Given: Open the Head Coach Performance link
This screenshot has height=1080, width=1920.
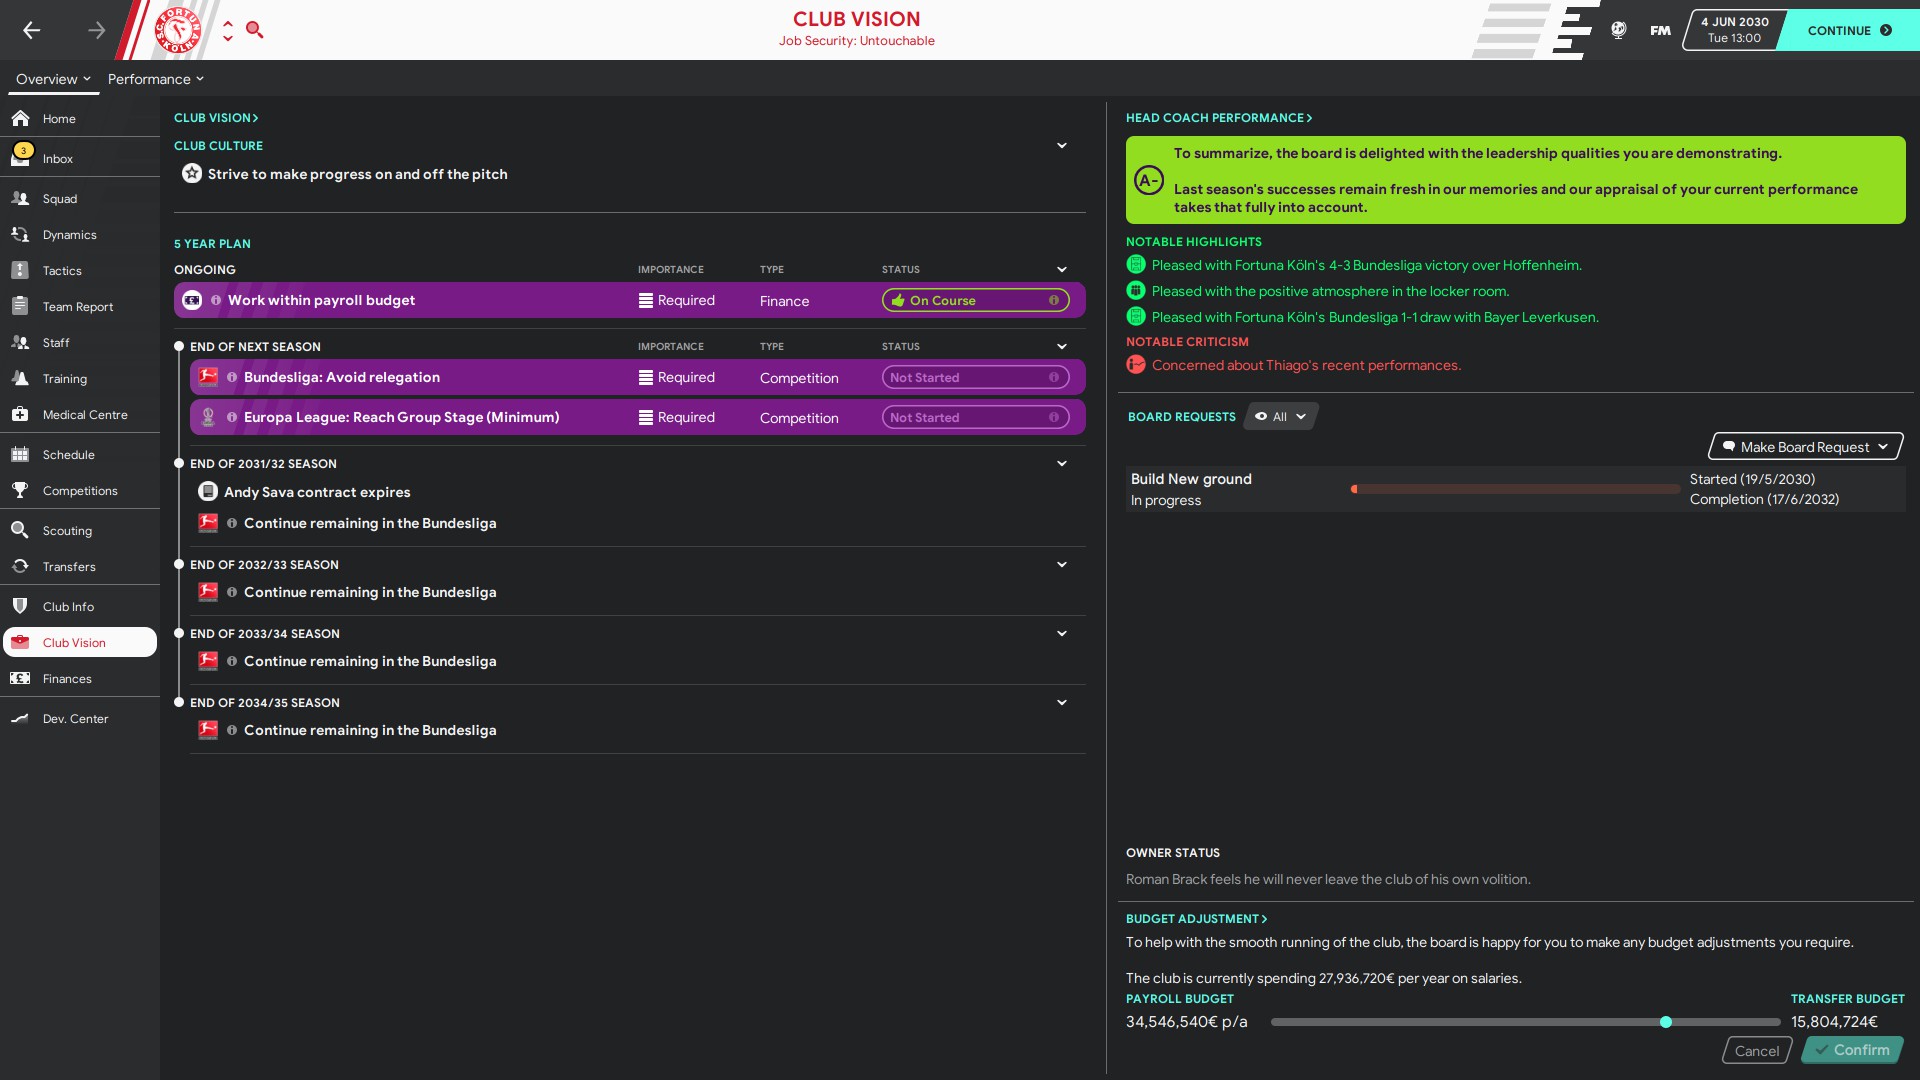Looking at the screenshot, I should (1218, 118).
